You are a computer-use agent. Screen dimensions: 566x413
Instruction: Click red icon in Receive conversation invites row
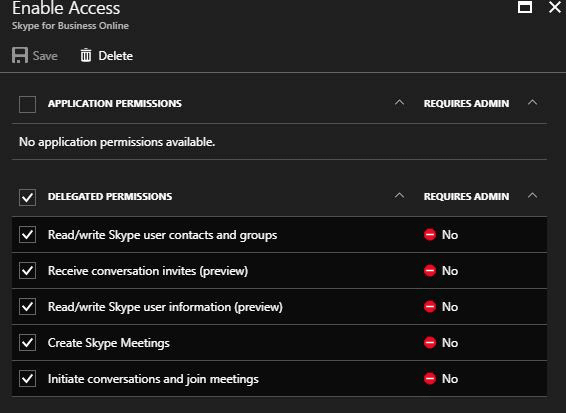point(430,271)
